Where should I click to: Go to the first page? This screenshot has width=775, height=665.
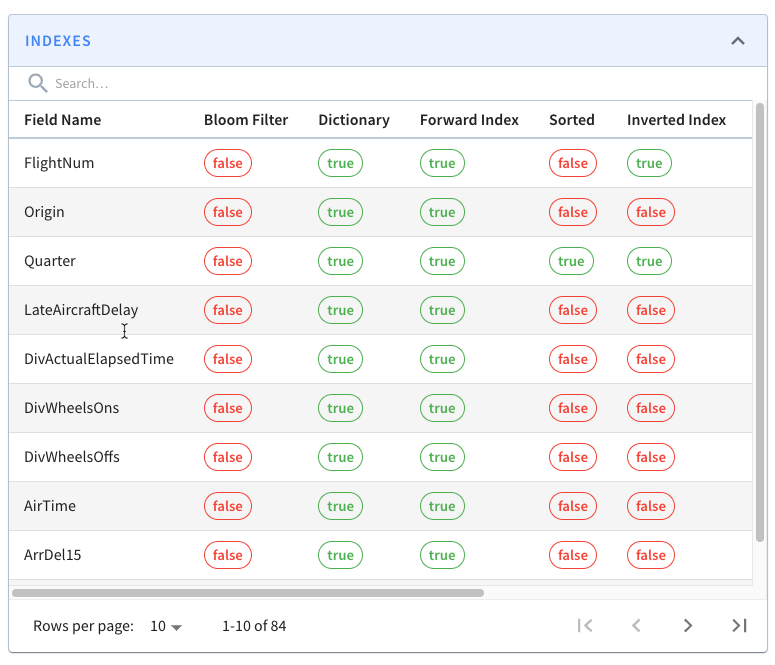pos(586,626)
